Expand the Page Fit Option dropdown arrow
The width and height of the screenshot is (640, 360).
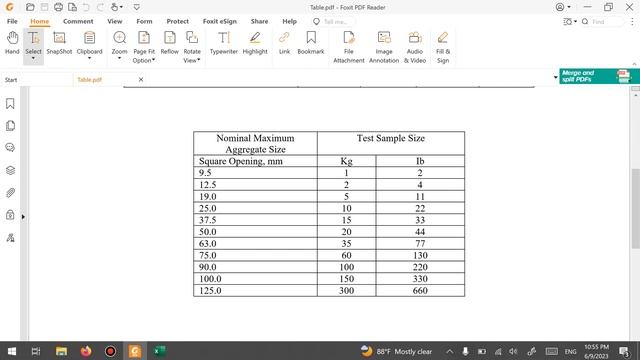point(153,60)
